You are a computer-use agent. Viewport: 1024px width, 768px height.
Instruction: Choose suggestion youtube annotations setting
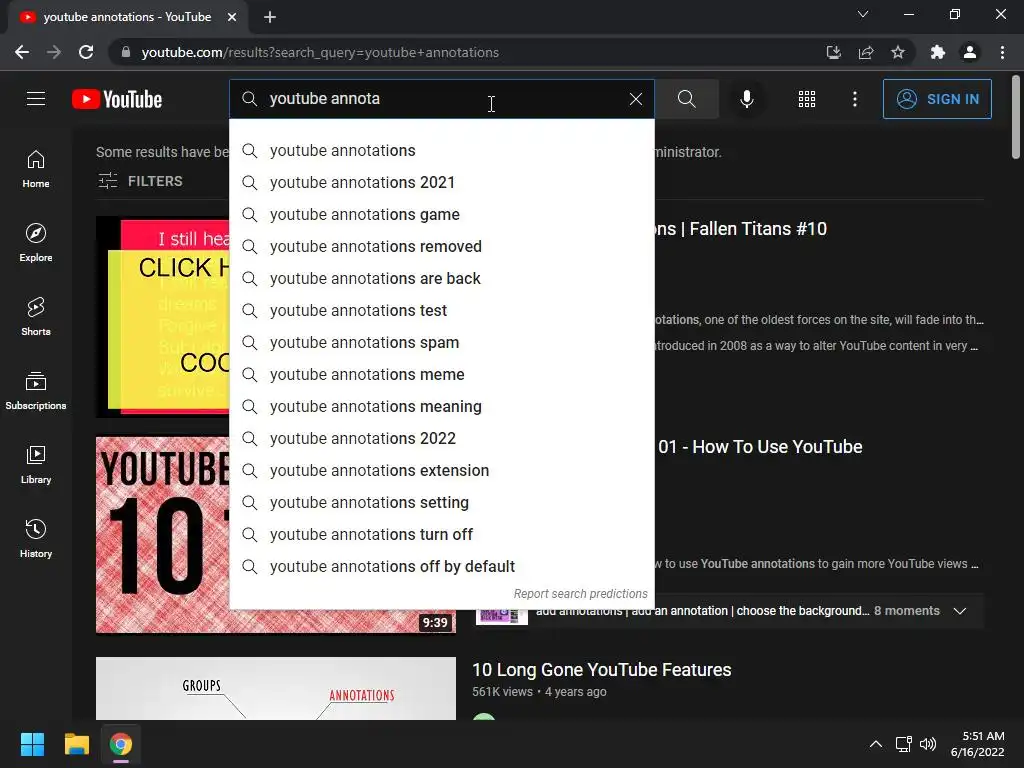pos(441,502)
